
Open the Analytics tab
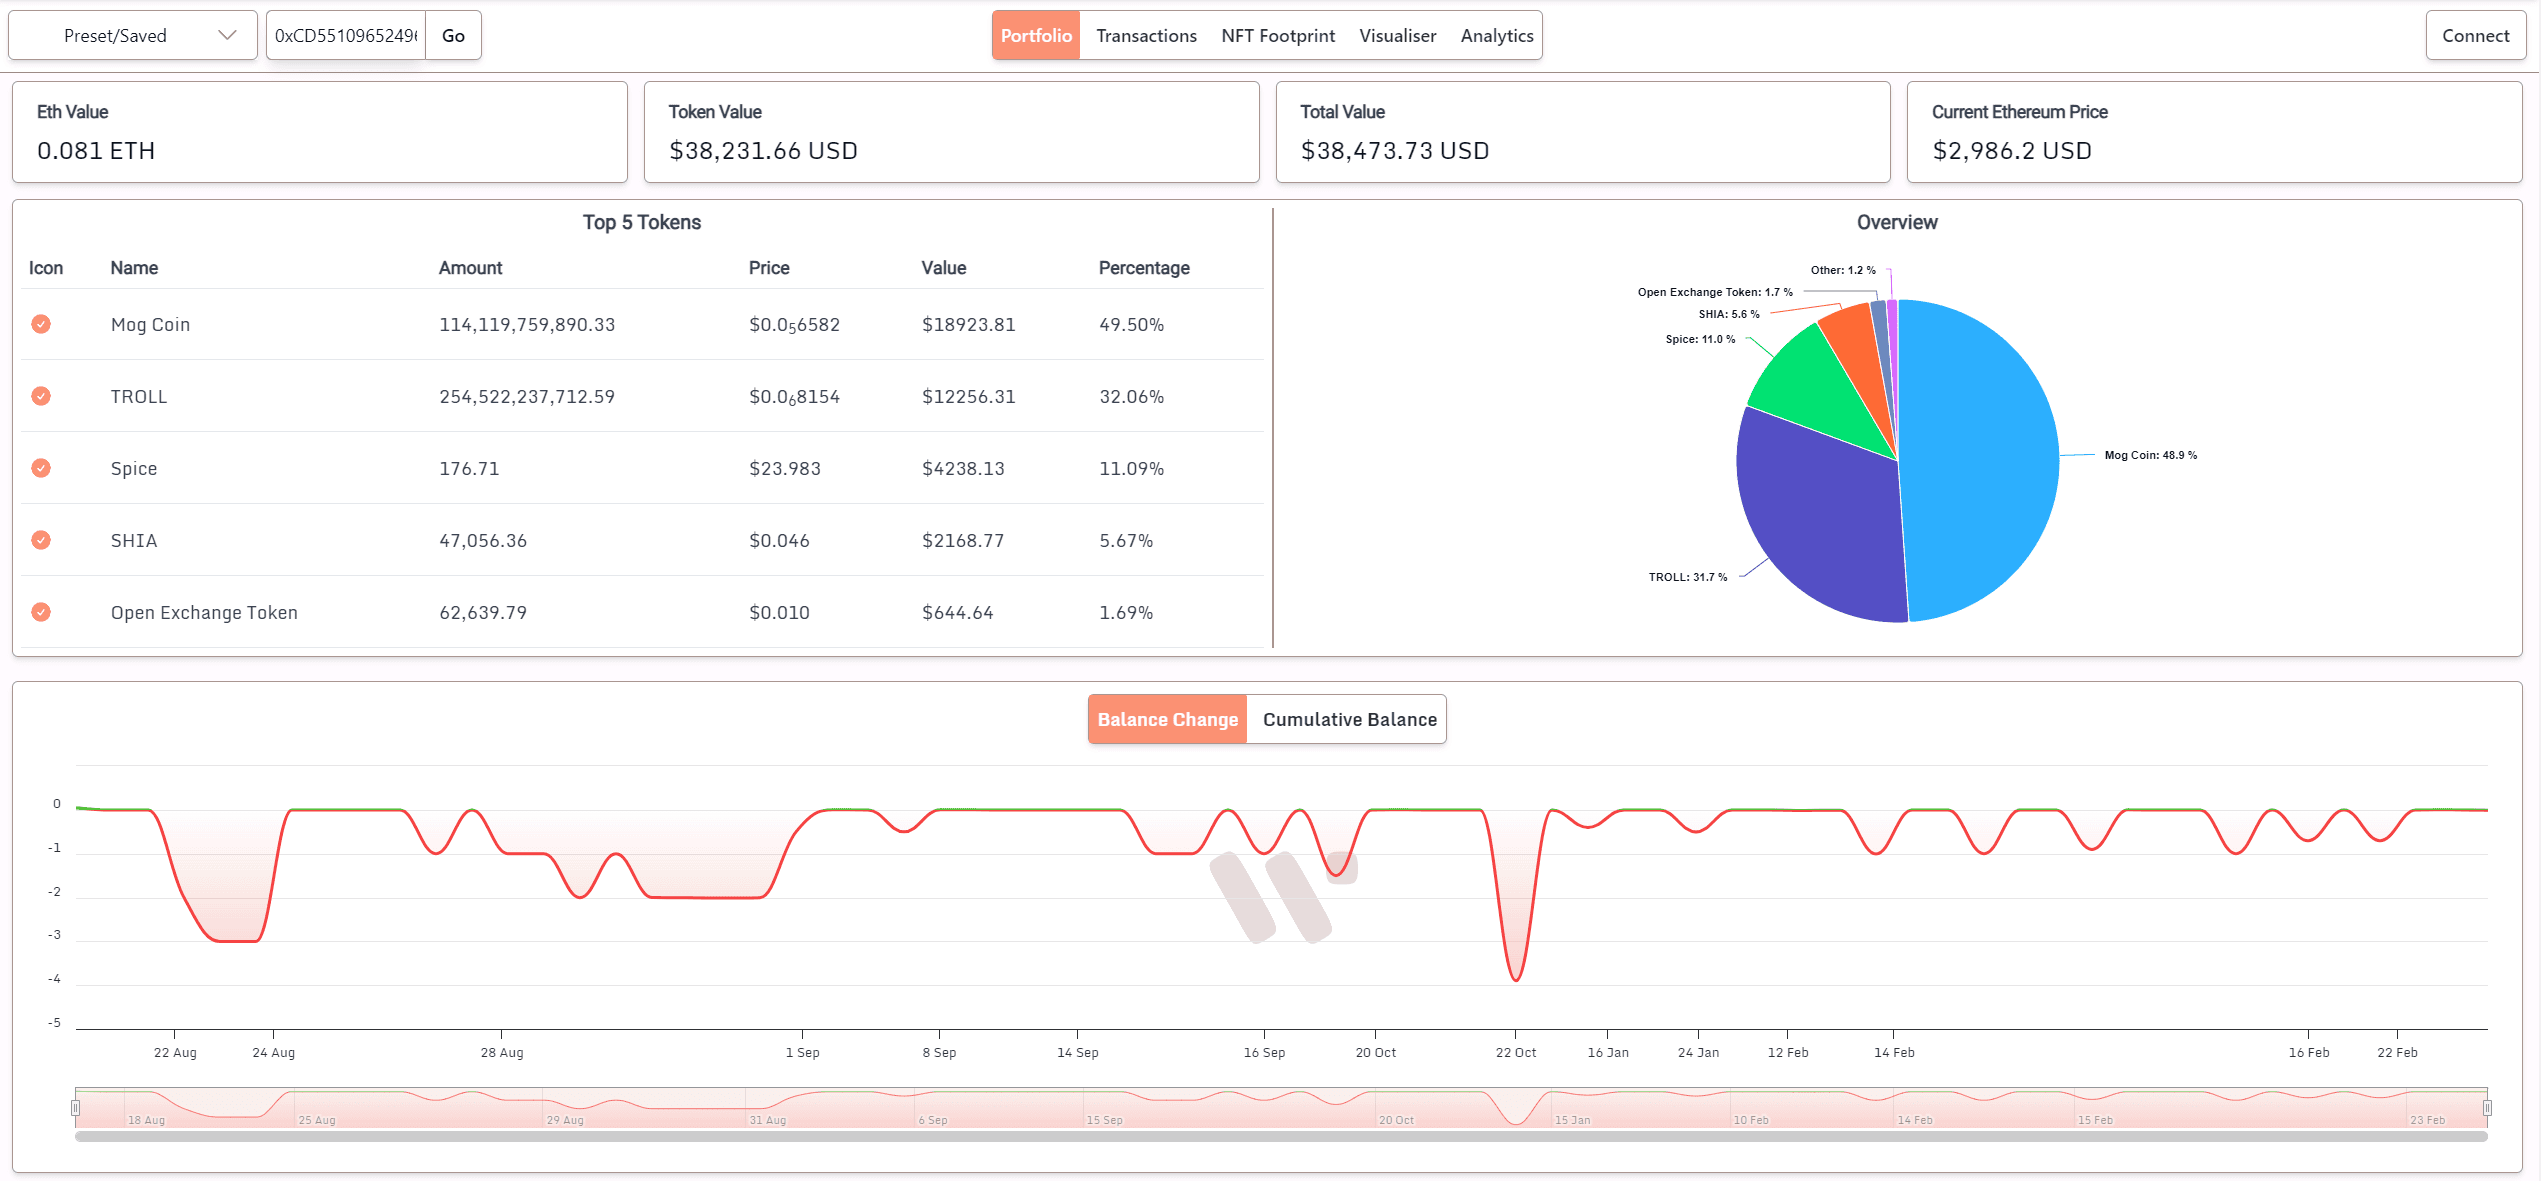click(x=1496, y=36)
